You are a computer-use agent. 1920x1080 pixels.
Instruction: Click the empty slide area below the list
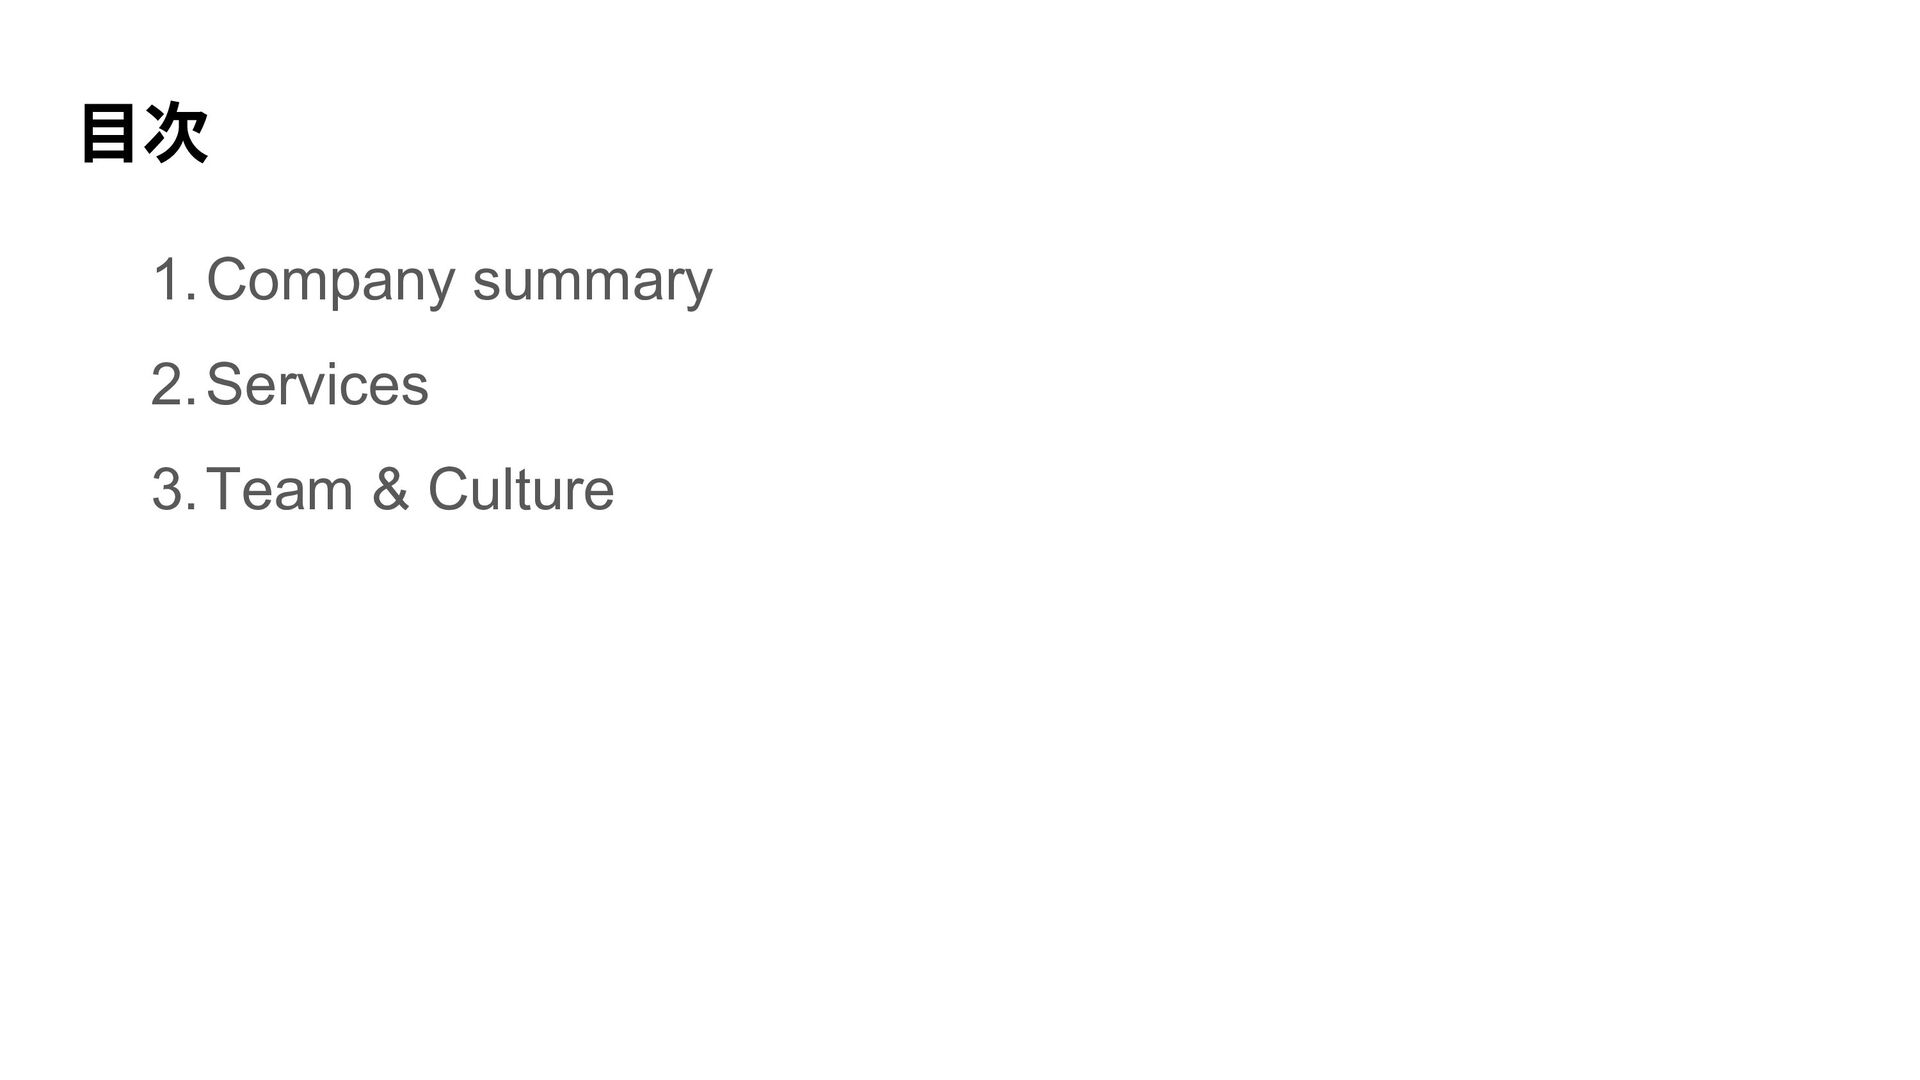click(960, 800)
